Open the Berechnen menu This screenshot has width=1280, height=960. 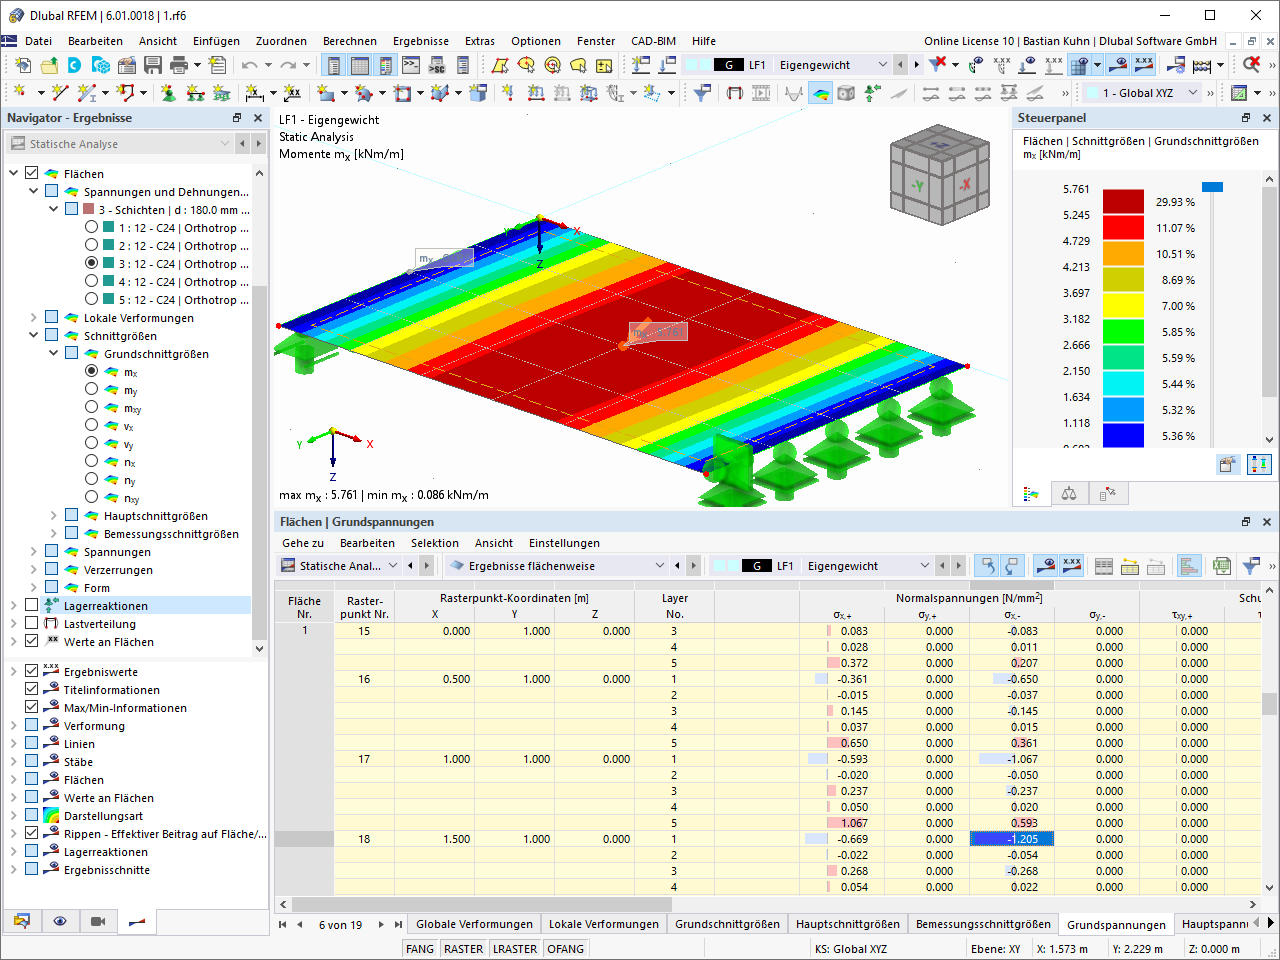tap(349, 41)
